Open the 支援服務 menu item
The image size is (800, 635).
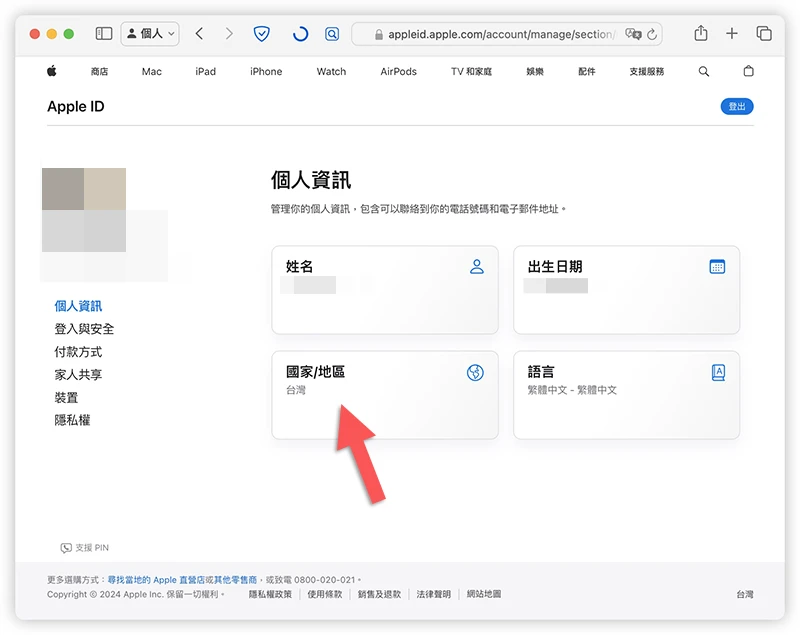[x=649, y=71]
